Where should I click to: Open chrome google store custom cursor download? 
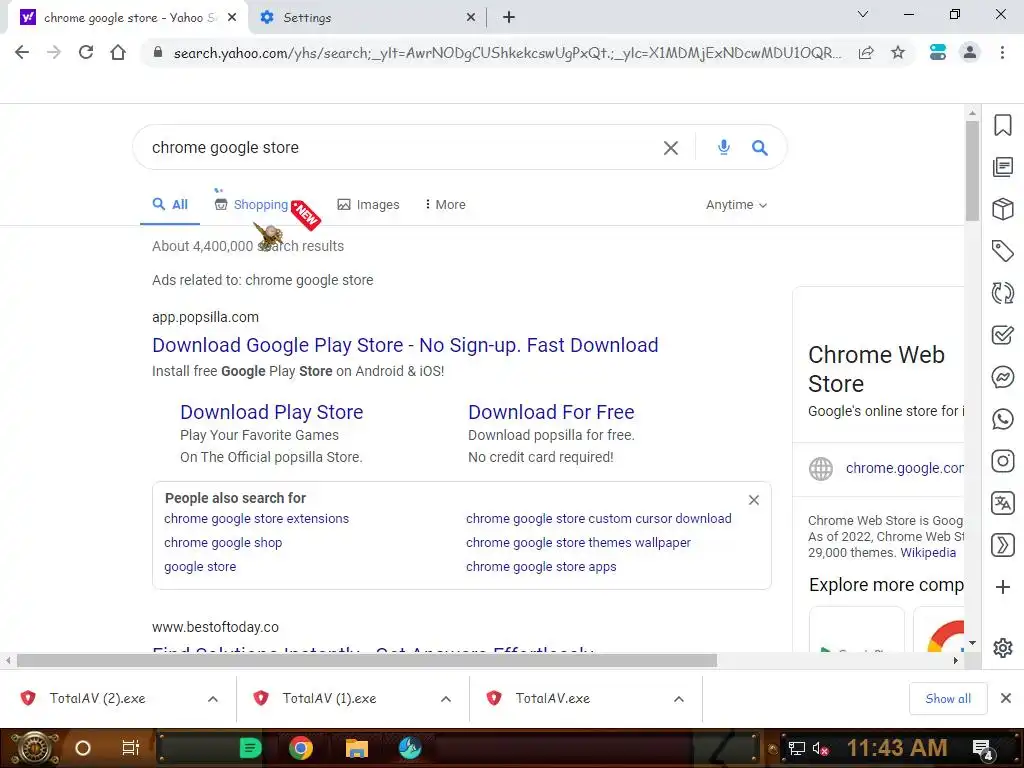coord(599,519)
